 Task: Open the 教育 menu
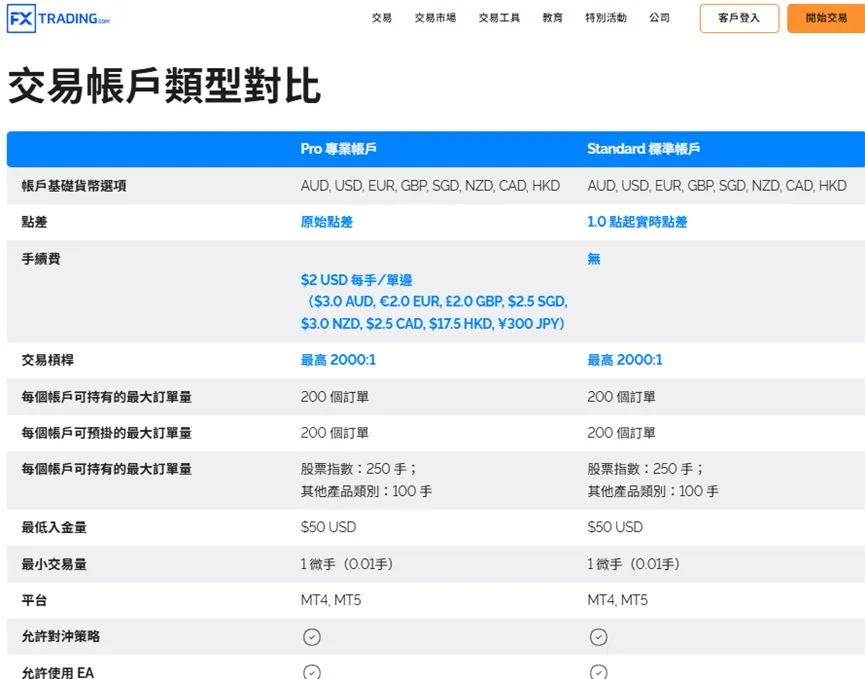pyautogui.click(x=552, y=18)
